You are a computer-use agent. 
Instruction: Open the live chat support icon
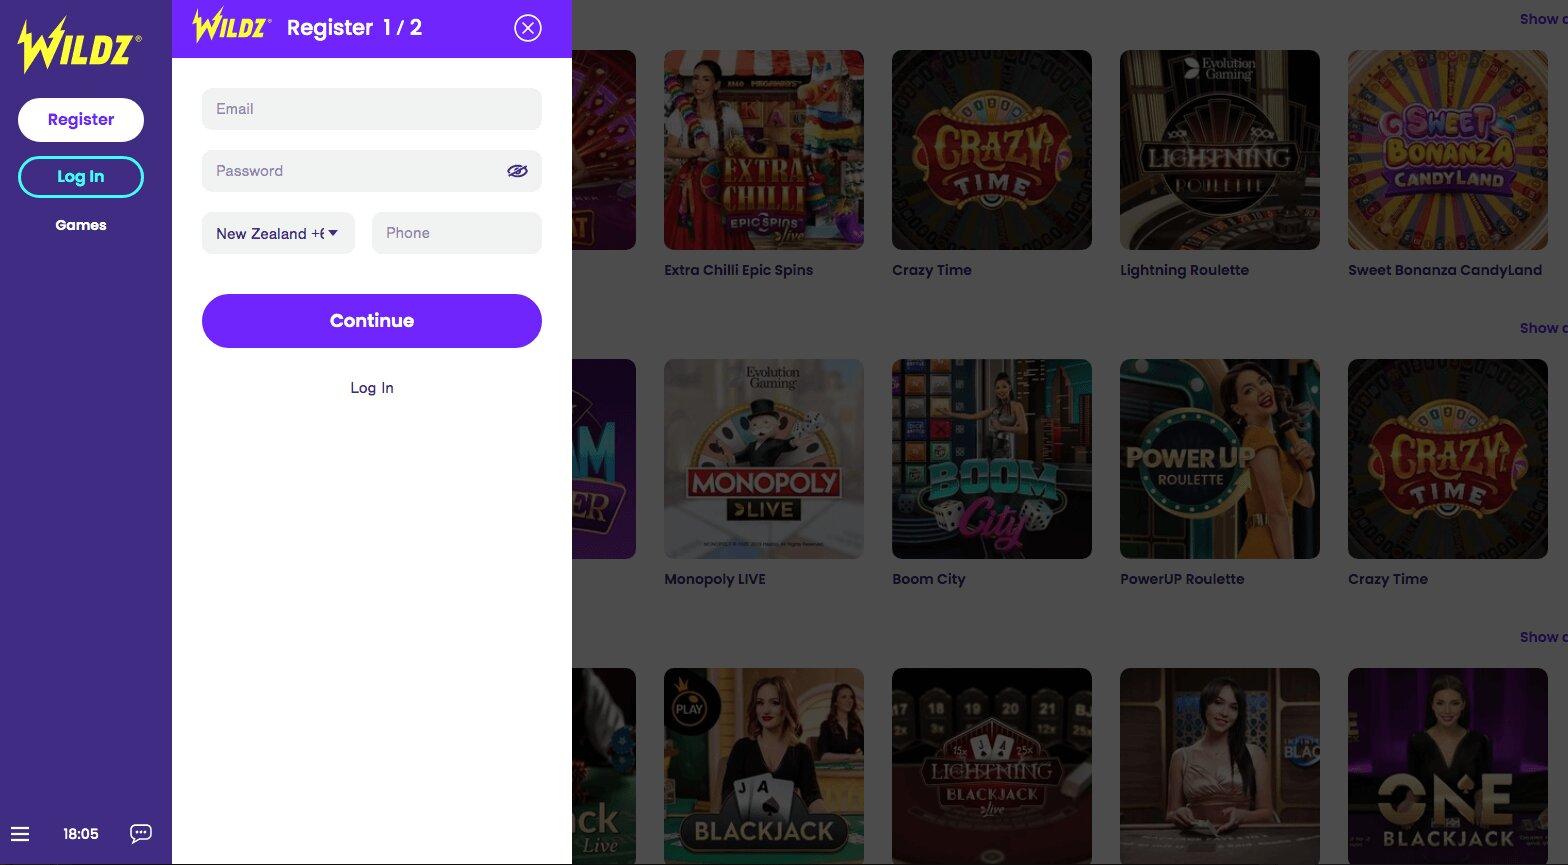point(141,833)
